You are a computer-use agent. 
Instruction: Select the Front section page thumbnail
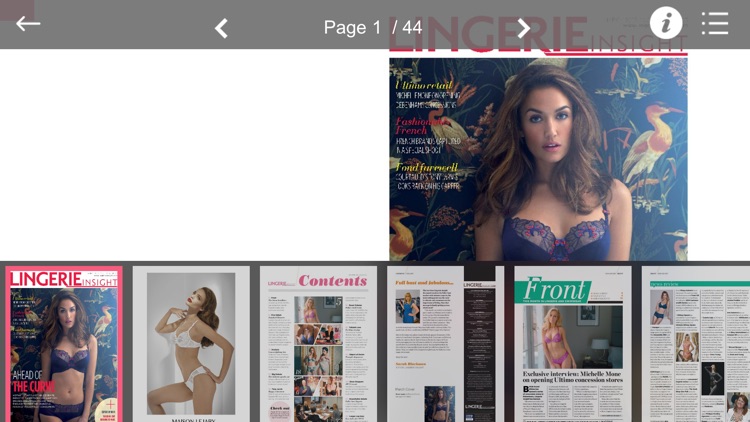coord(573,344)
